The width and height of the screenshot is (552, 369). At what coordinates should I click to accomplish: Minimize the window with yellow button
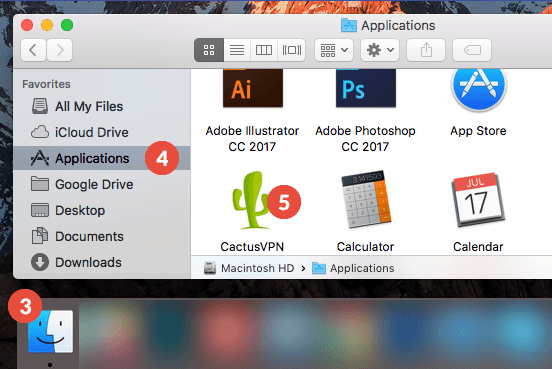tap(47, 25)
